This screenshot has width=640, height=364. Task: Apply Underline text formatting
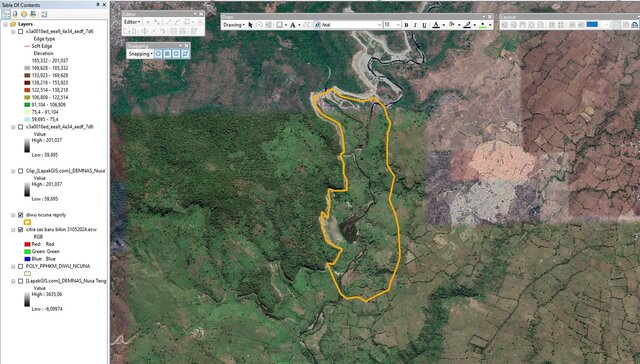coord(424,25)
